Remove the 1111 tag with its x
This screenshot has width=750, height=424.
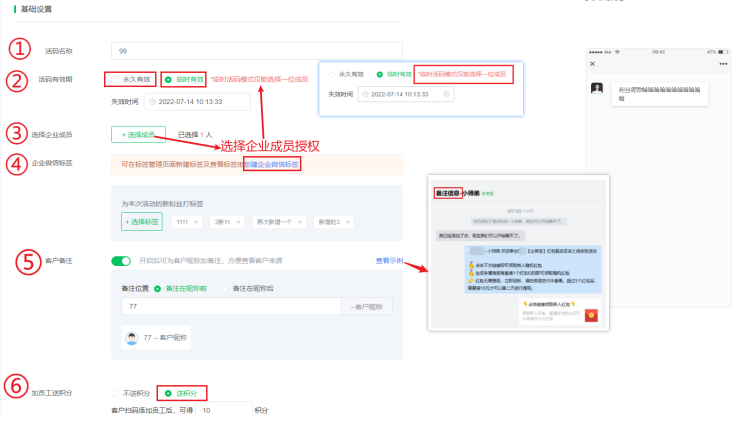[x=196, y=222]
